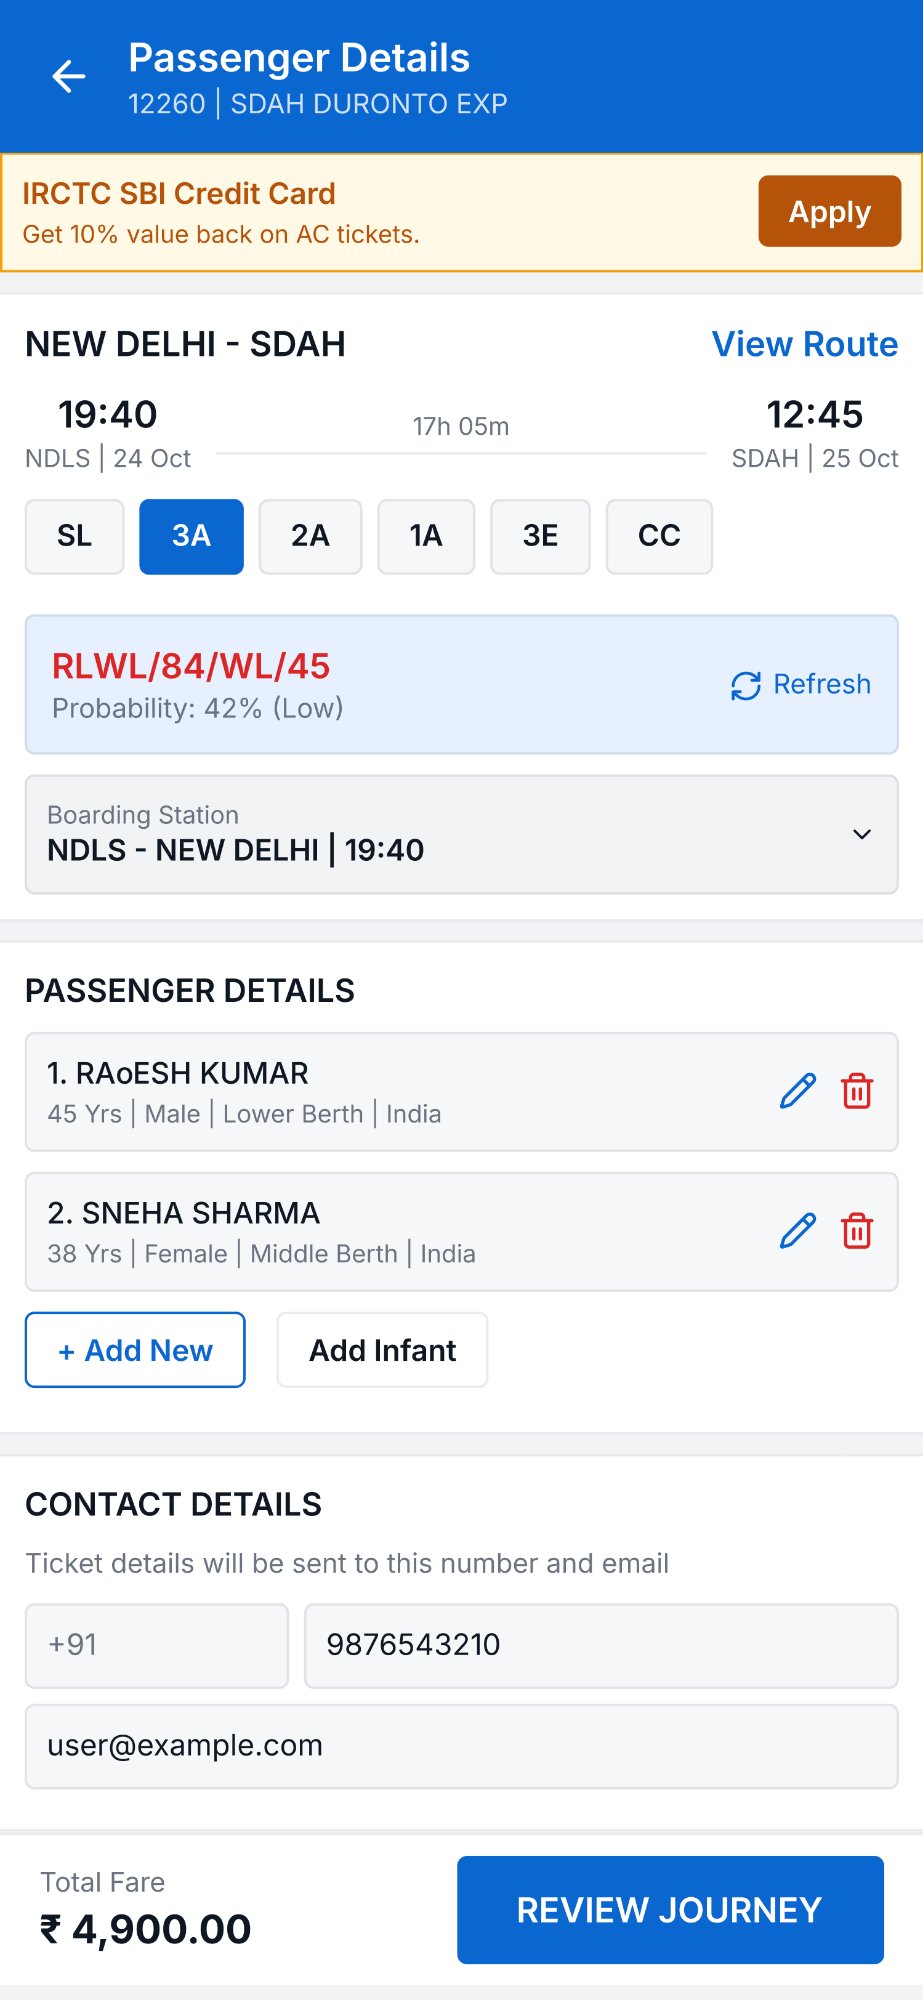Edit passenger RAoESH KUMAR with pencil icon
The height and width of the screenshot is (2000, 923).
point(797,1091)
